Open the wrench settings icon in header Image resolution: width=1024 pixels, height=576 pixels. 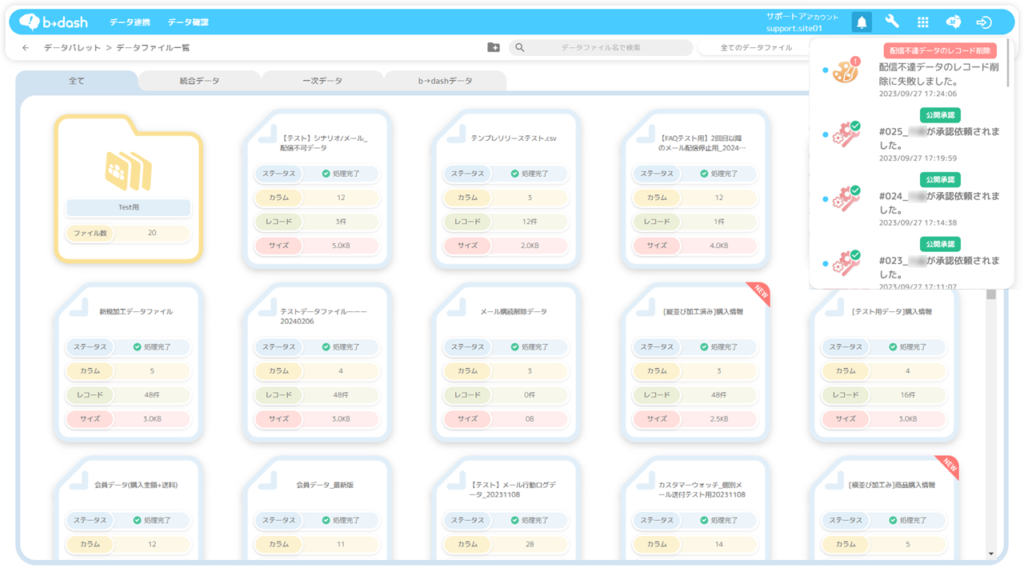(891, 22)
